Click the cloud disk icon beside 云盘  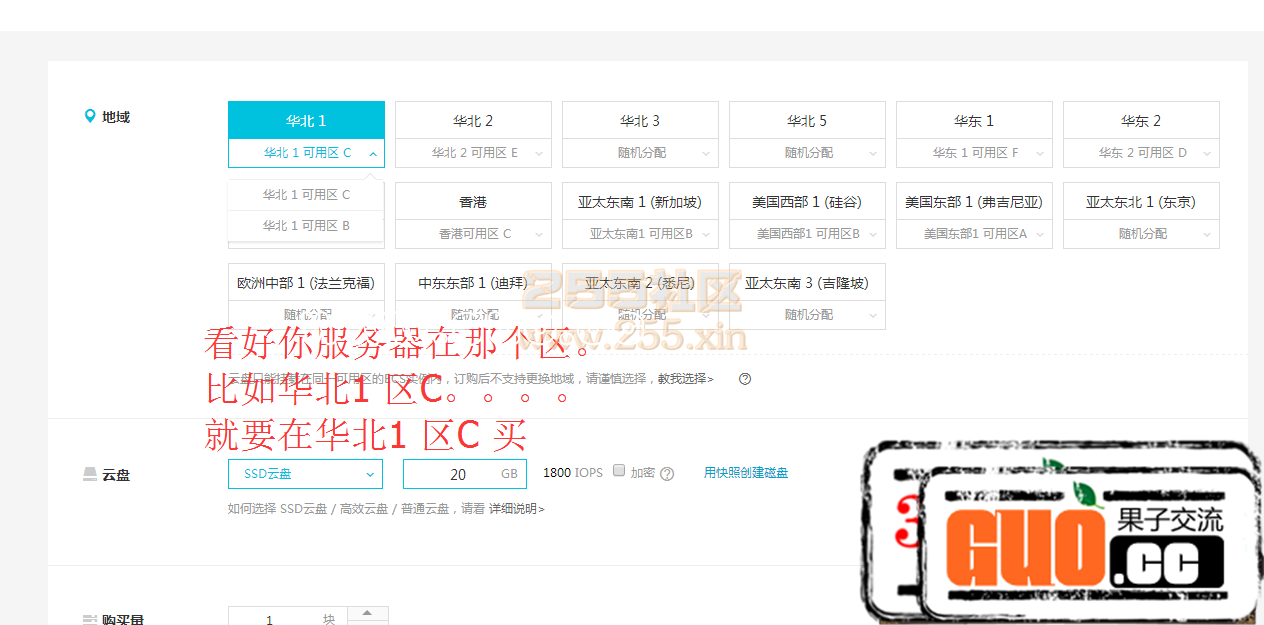tap(91, 474)
